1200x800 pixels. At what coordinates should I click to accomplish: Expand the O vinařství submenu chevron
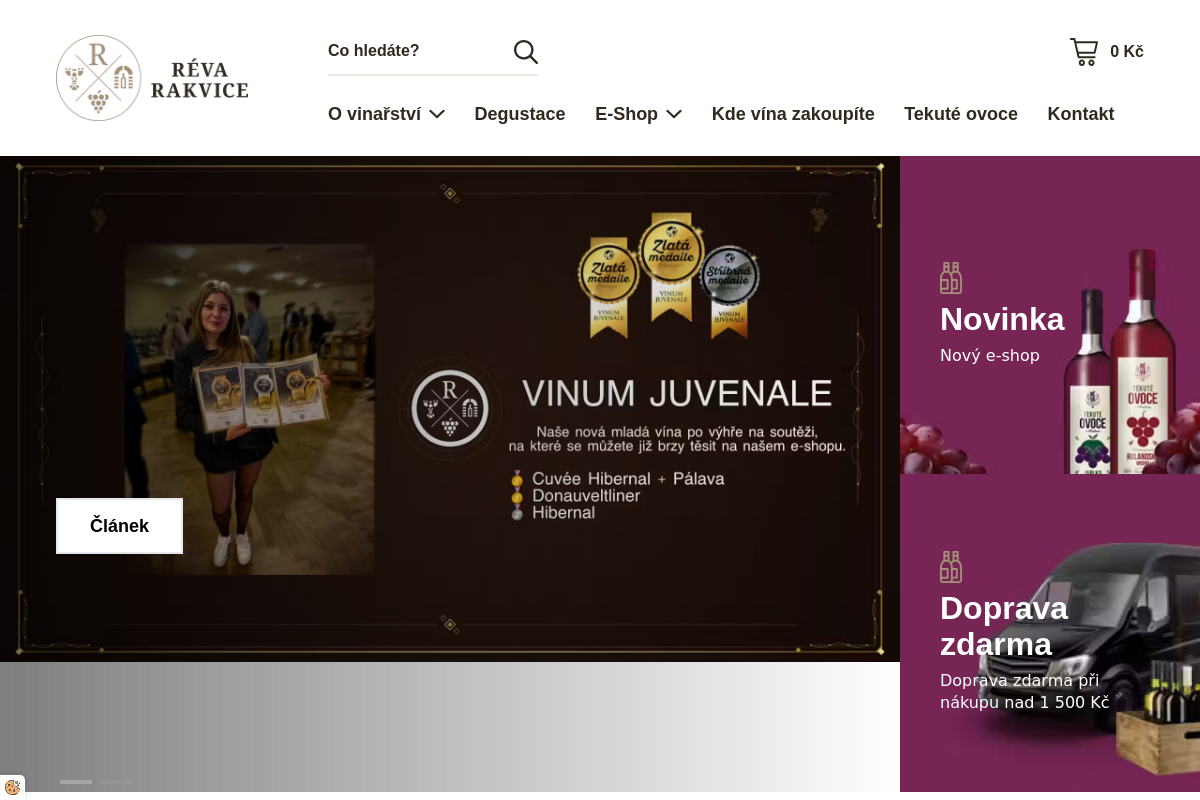pos(437,115)
